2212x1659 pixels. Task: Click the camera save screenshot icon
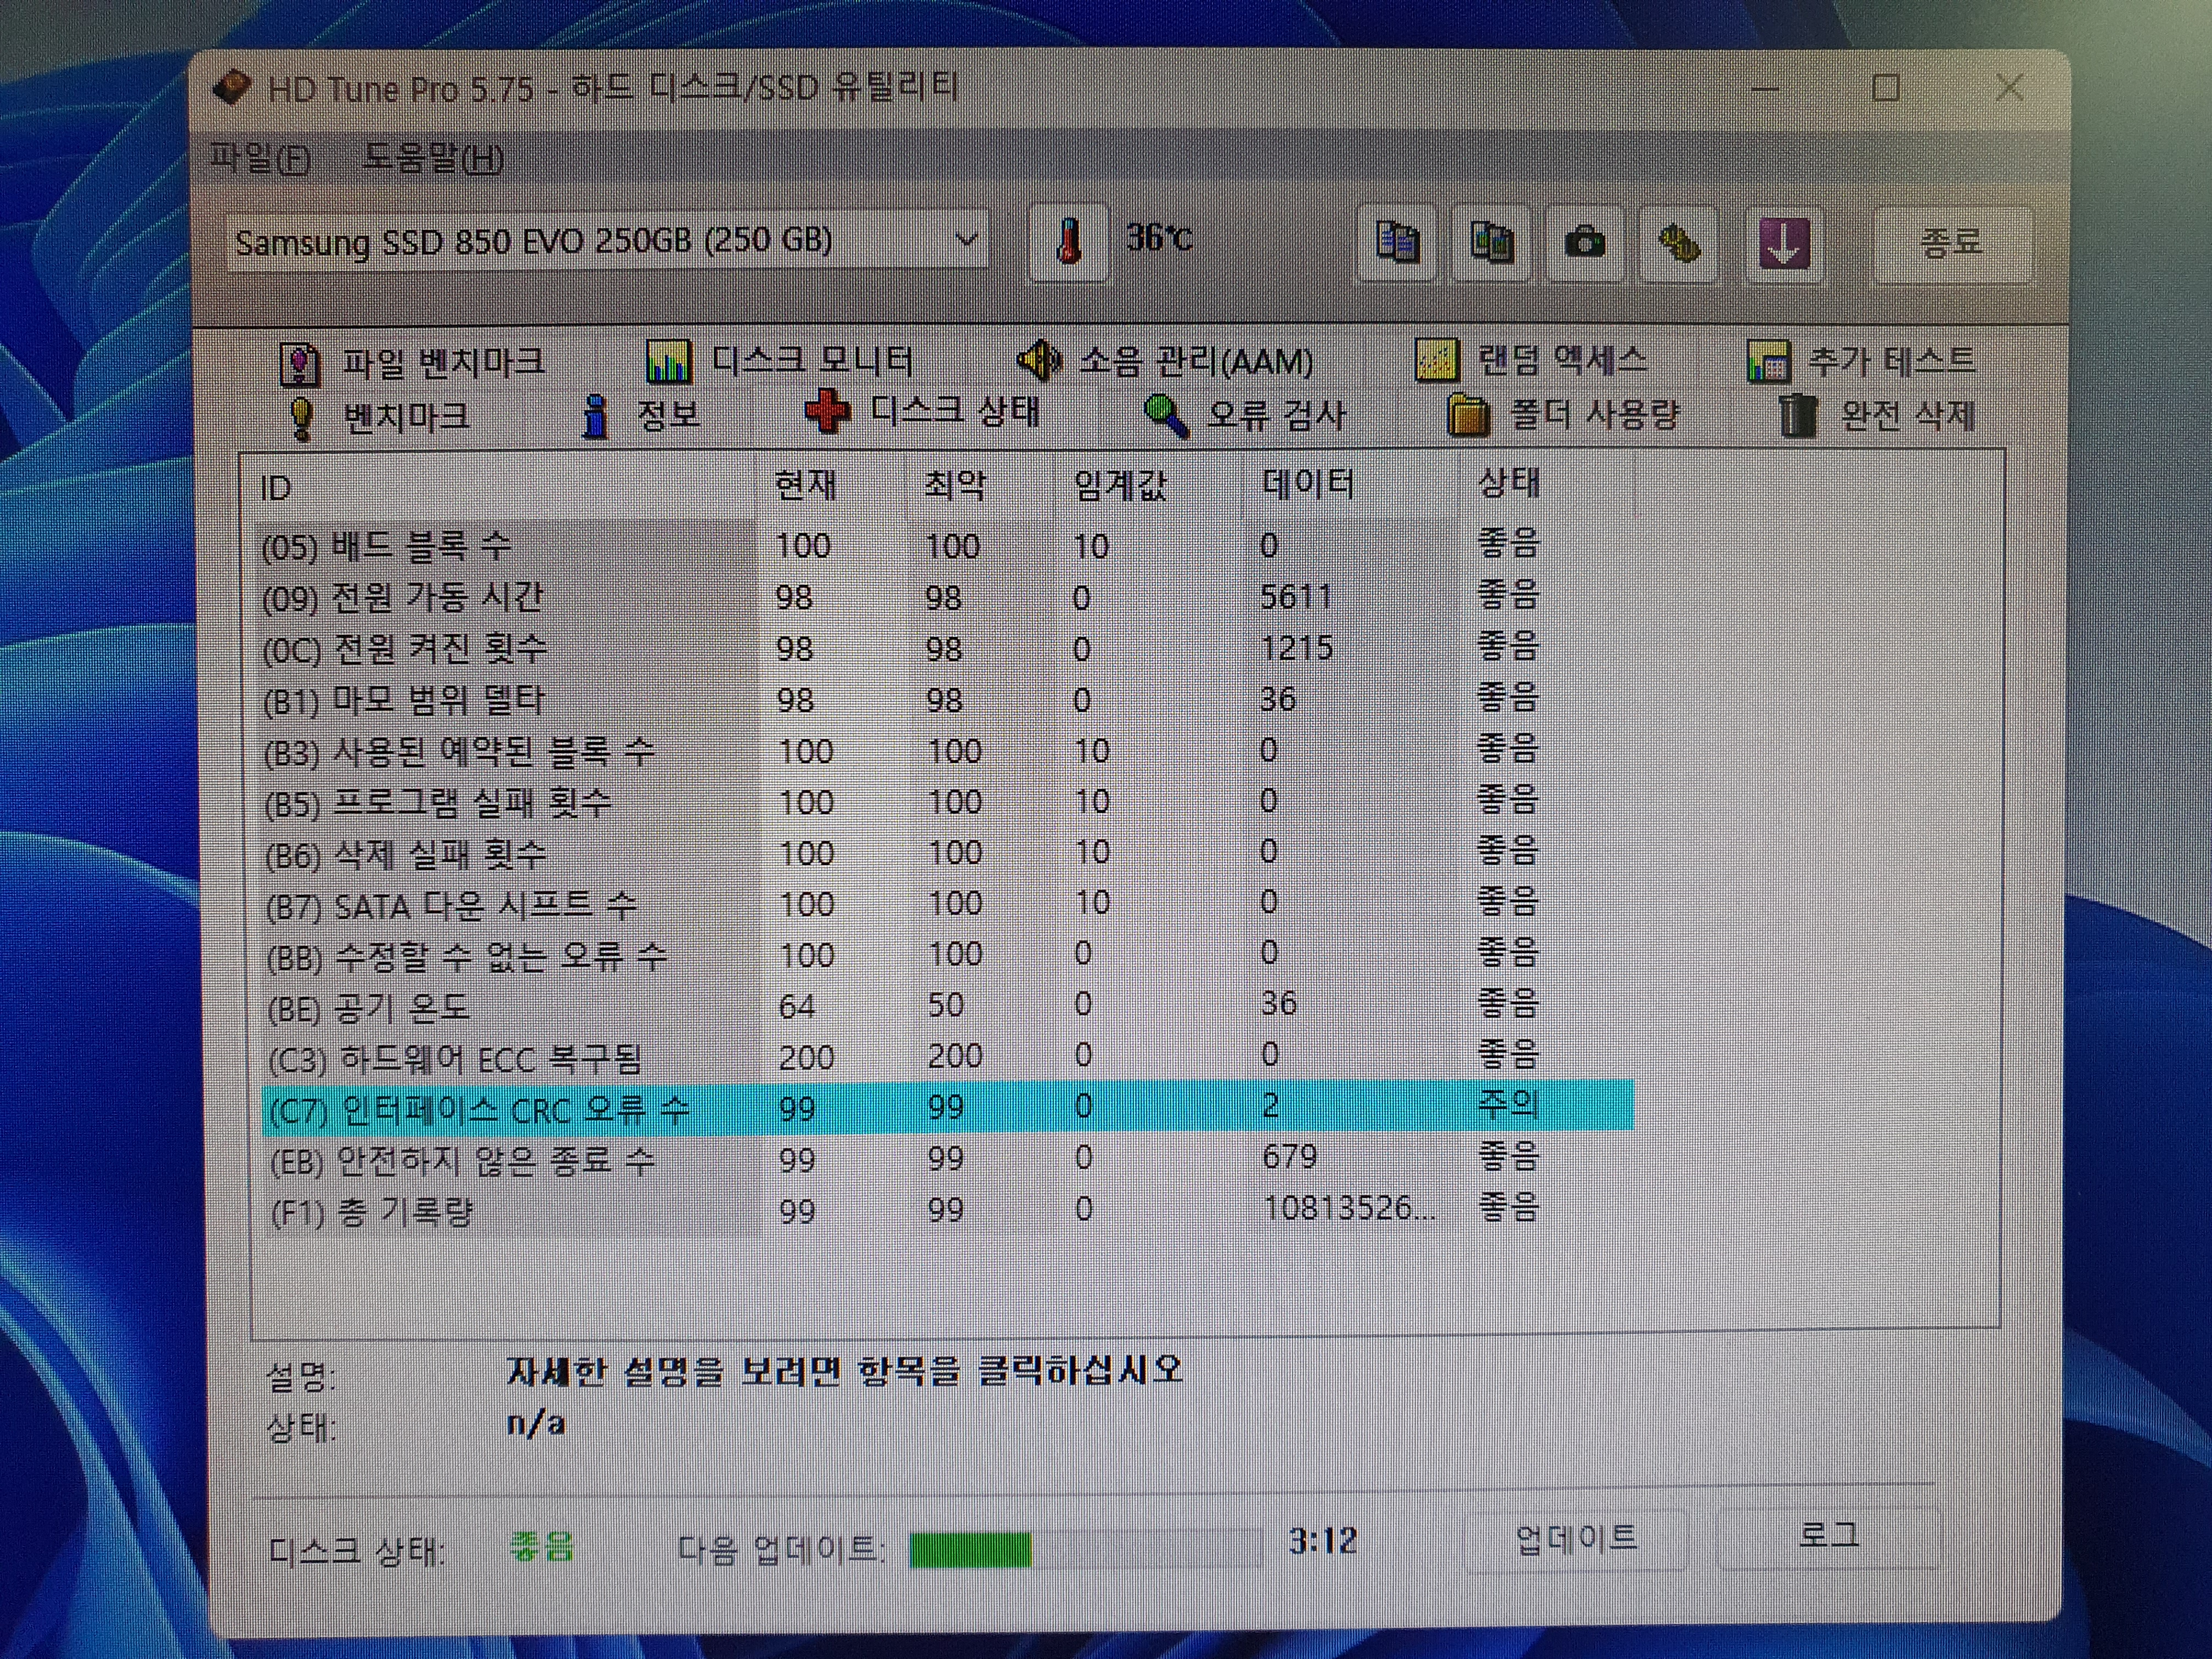click(x=1584, y=243)
